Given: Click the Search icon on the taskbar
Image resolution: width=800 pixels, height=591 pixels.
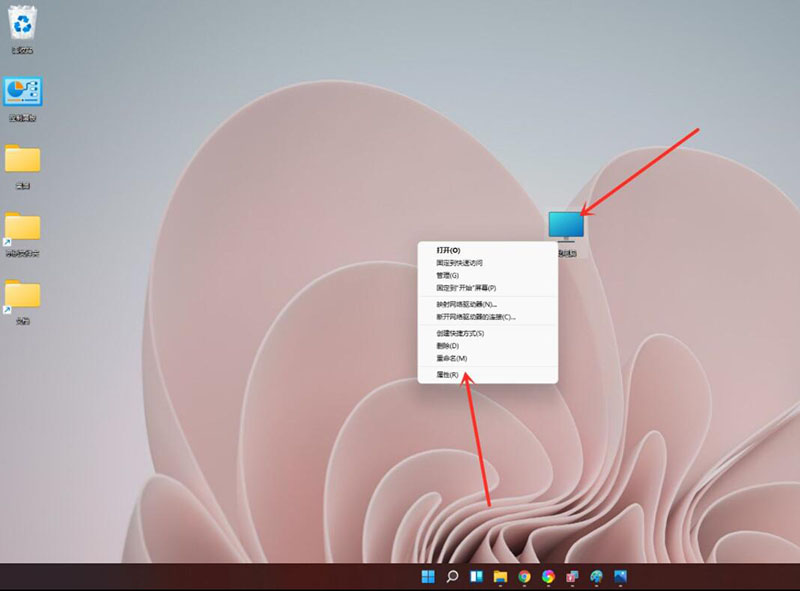Looking at the screenshot, I should [x=453, y=577].
